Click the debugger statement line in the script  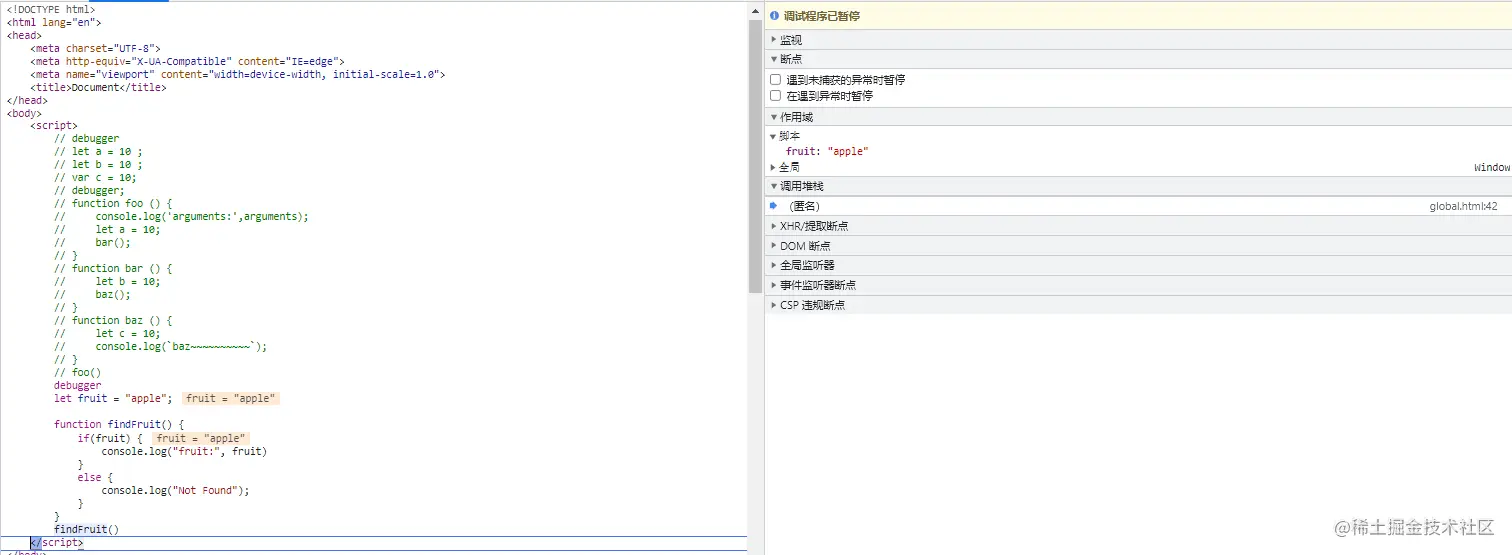point(78,385)
